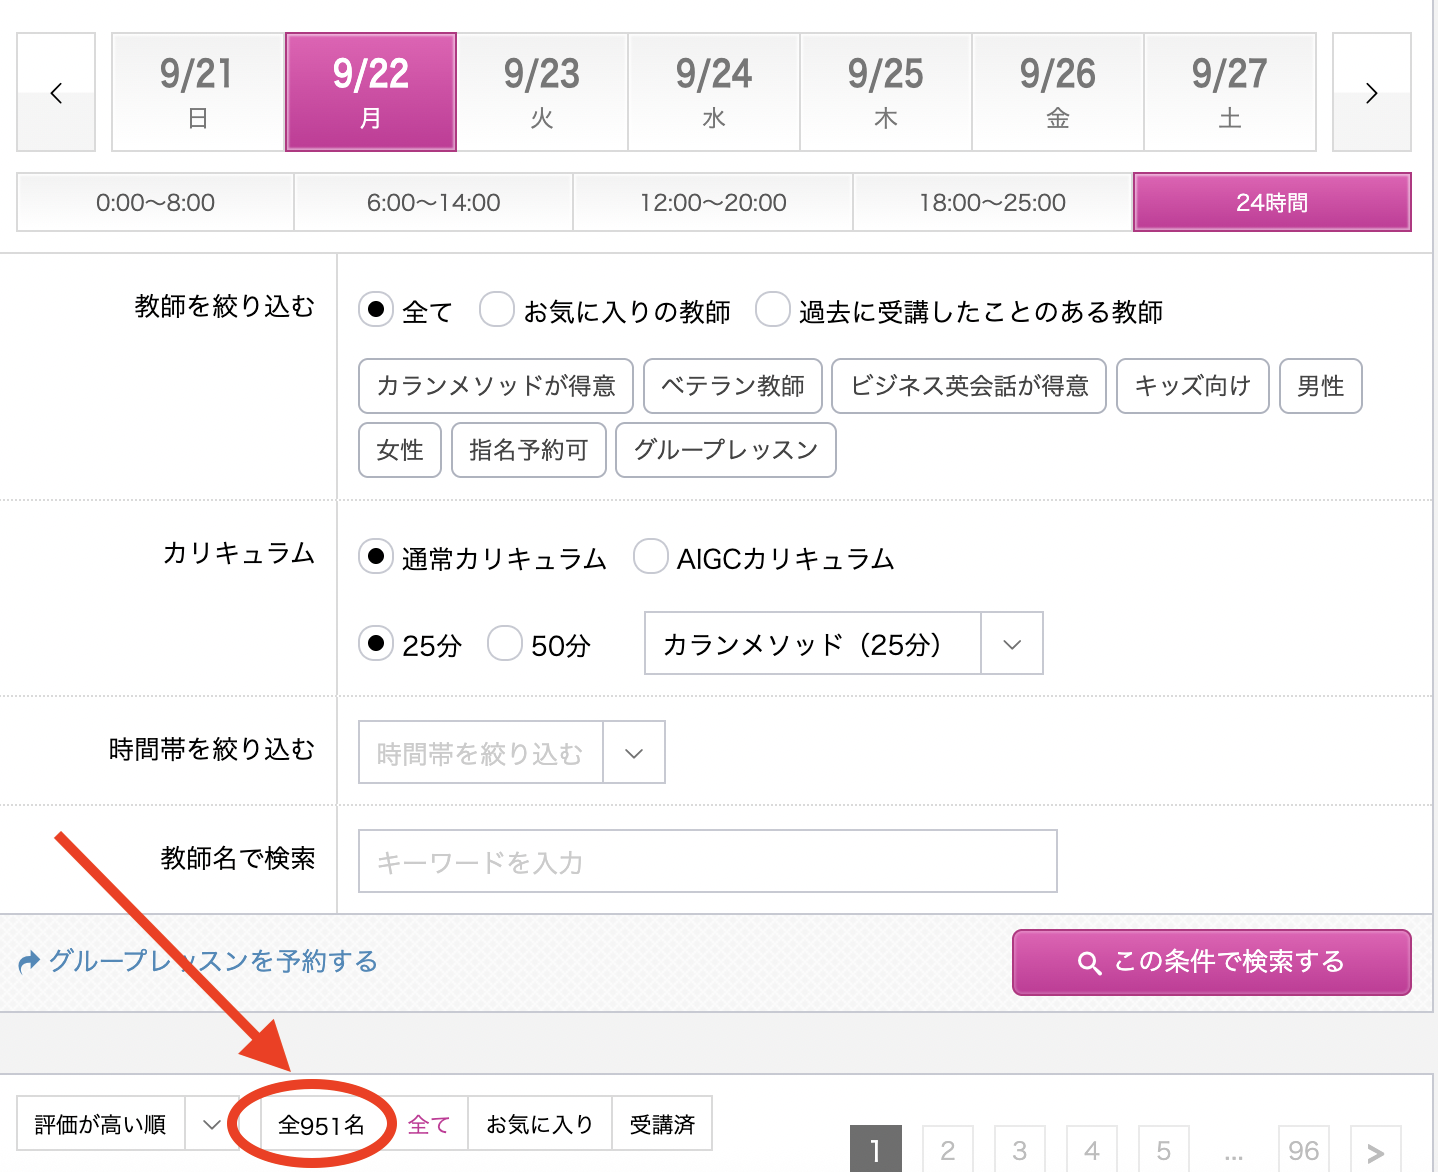Toggle the キッズ向け filter tag
This screenshot has height=1172, width=1438.
coord(1192,386)
